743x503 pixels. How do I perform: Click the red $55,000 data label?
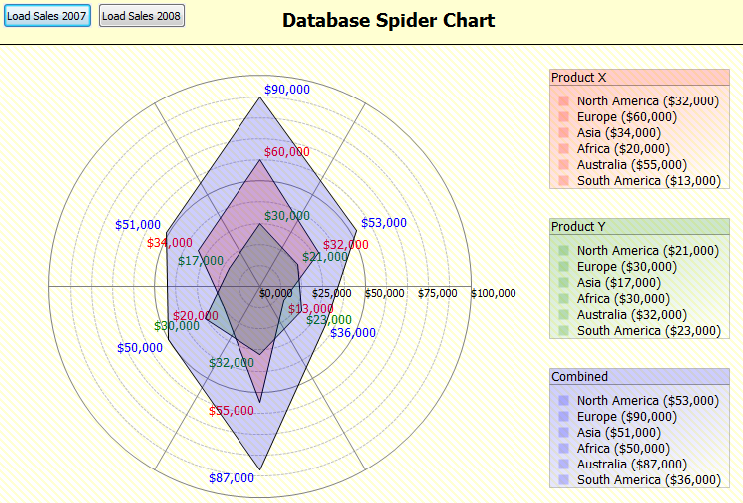(232, 411)
